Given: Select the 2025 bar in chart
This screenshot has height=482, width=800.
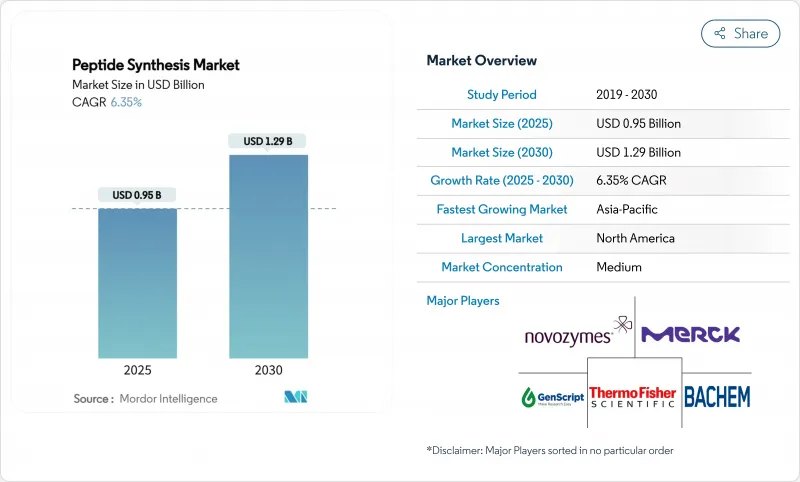Looking at the screenshot, I should 137,283.
